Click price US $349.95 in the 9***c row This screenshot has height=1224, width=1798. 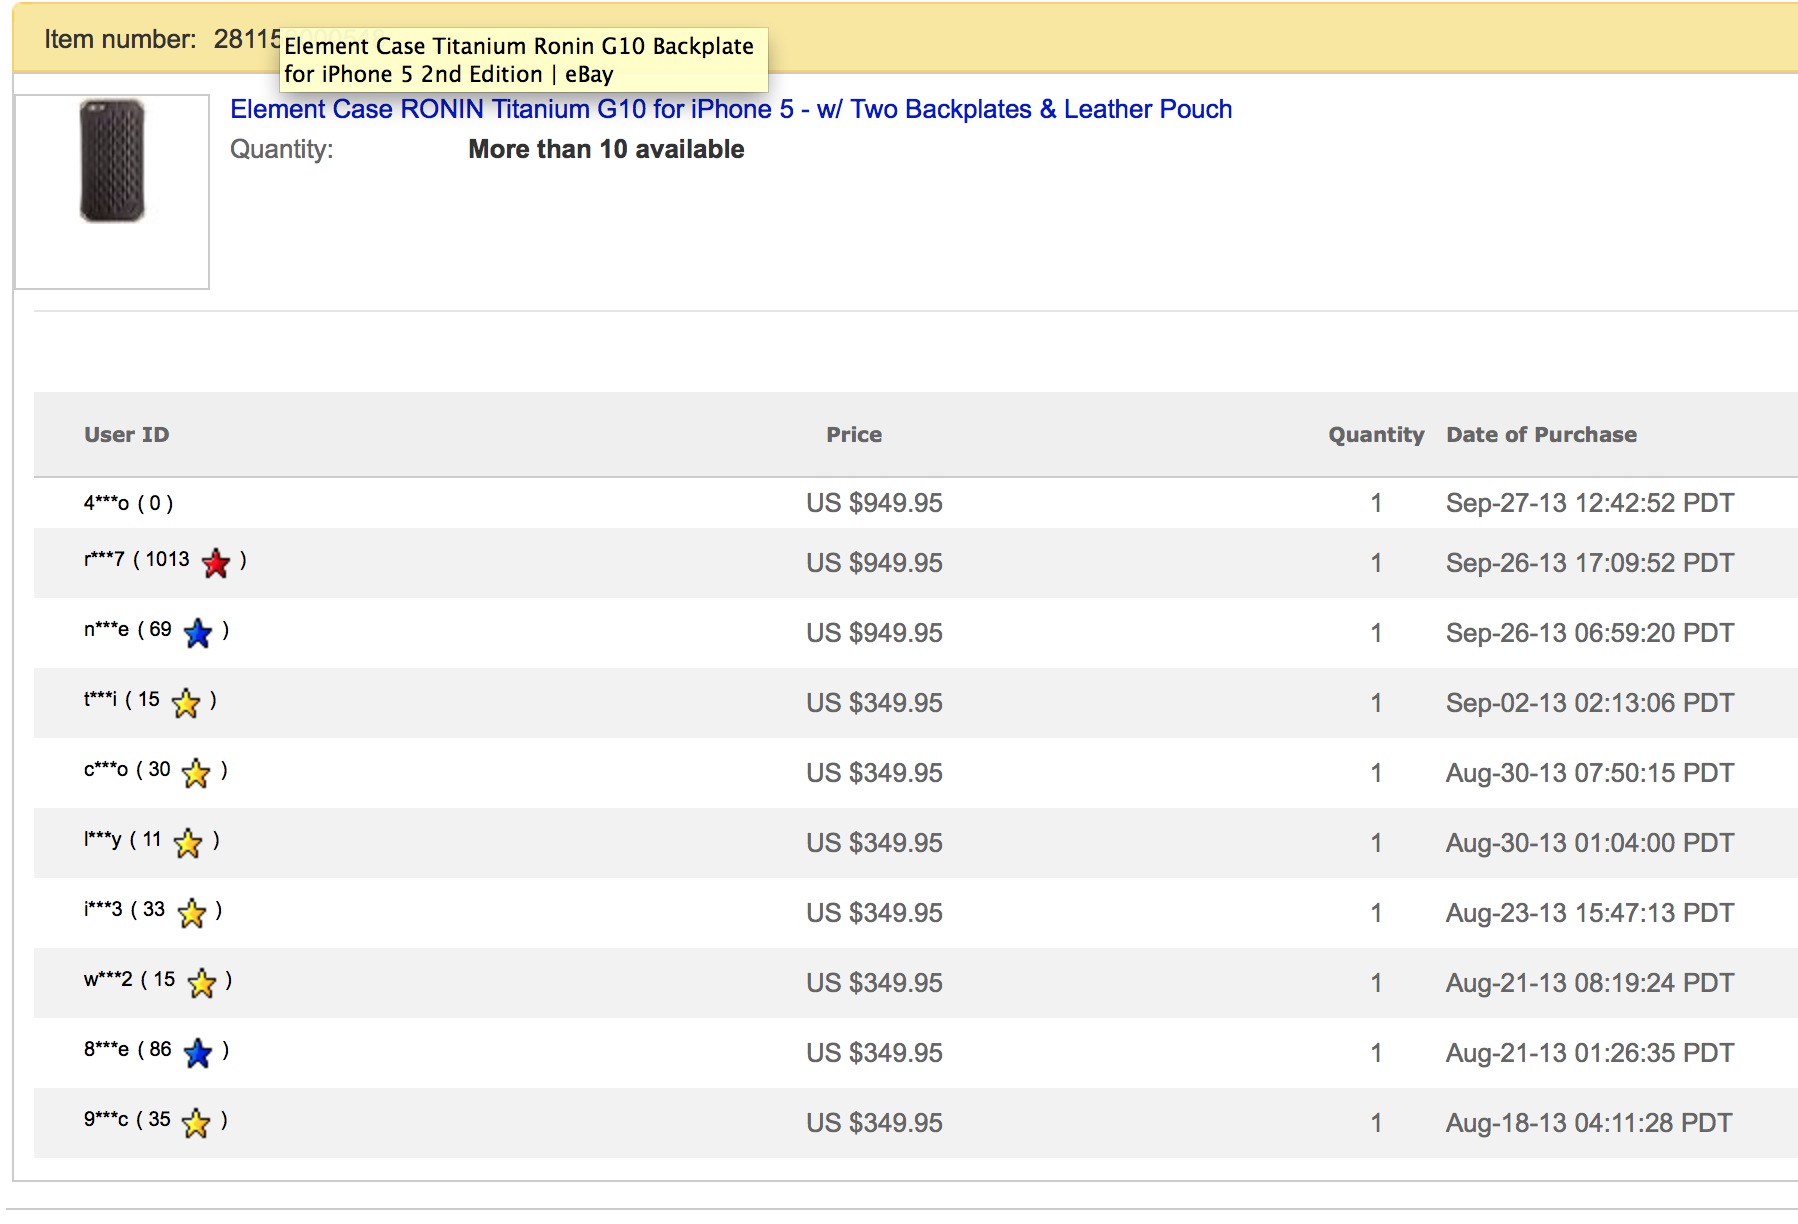coord(874,1123)
